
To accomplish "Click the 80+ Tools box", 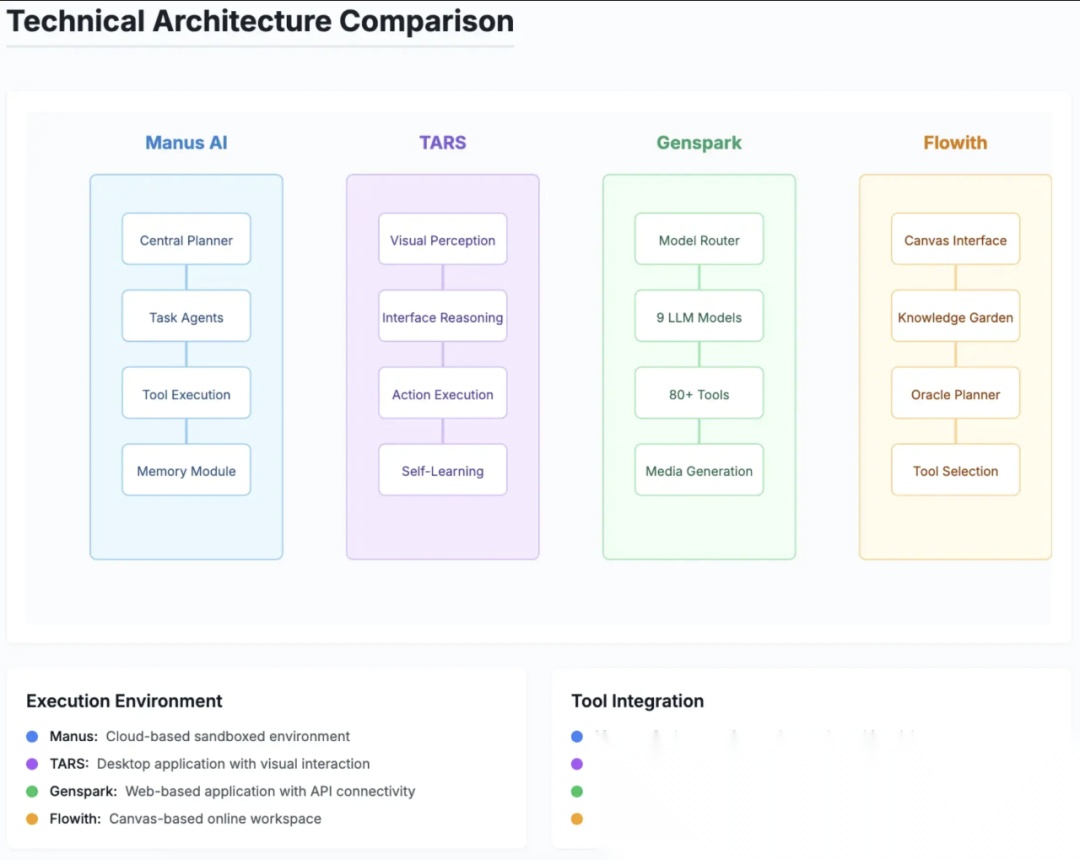I will point(699,394).
